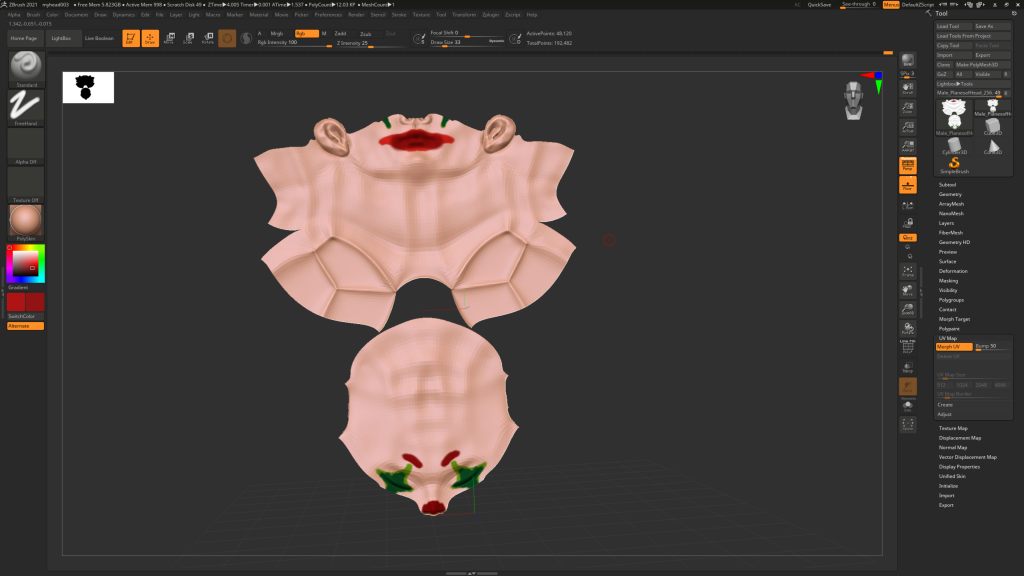Expand the Deformation section
The width and height of the screenshot is (1024, 576).
(x=953, y=271)
